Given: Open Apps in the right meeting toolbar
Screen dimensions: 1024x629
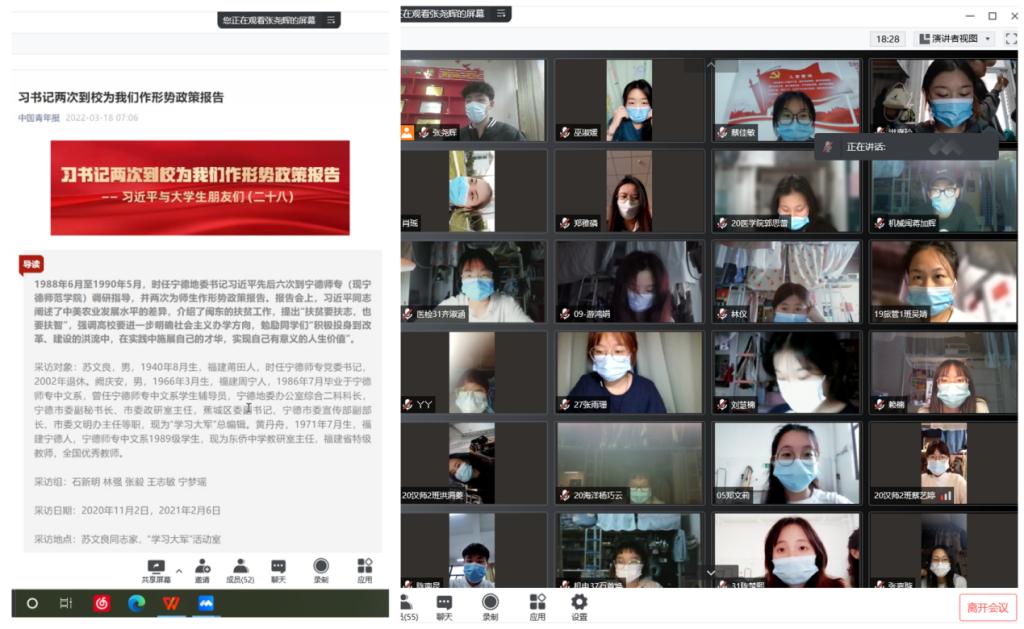Looking at the screenshot, I should point(537,606).
